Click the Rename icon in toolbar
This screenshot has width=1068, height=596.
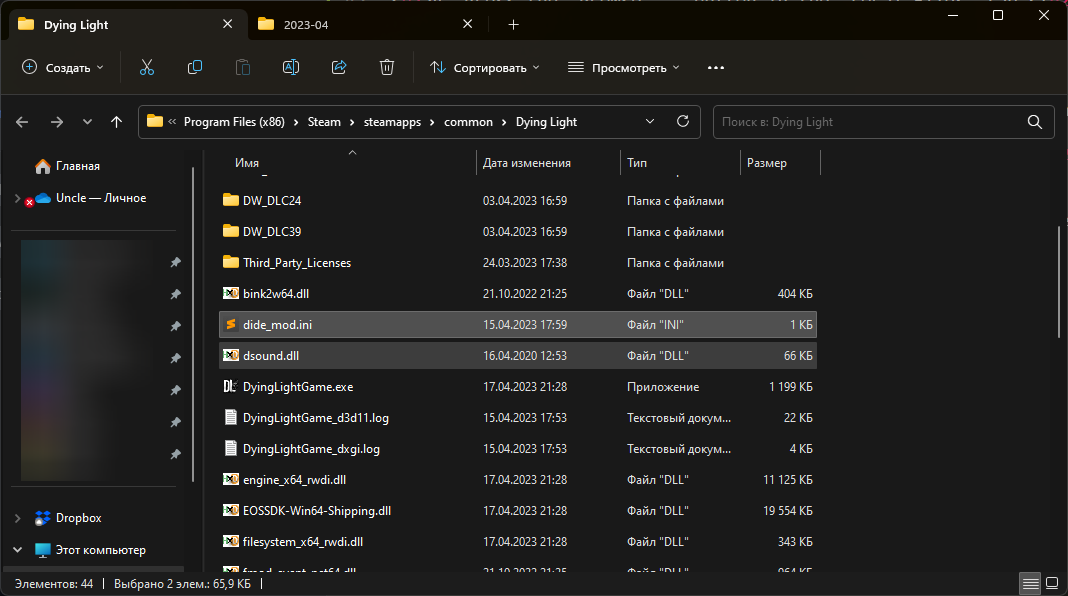[291, 67]
